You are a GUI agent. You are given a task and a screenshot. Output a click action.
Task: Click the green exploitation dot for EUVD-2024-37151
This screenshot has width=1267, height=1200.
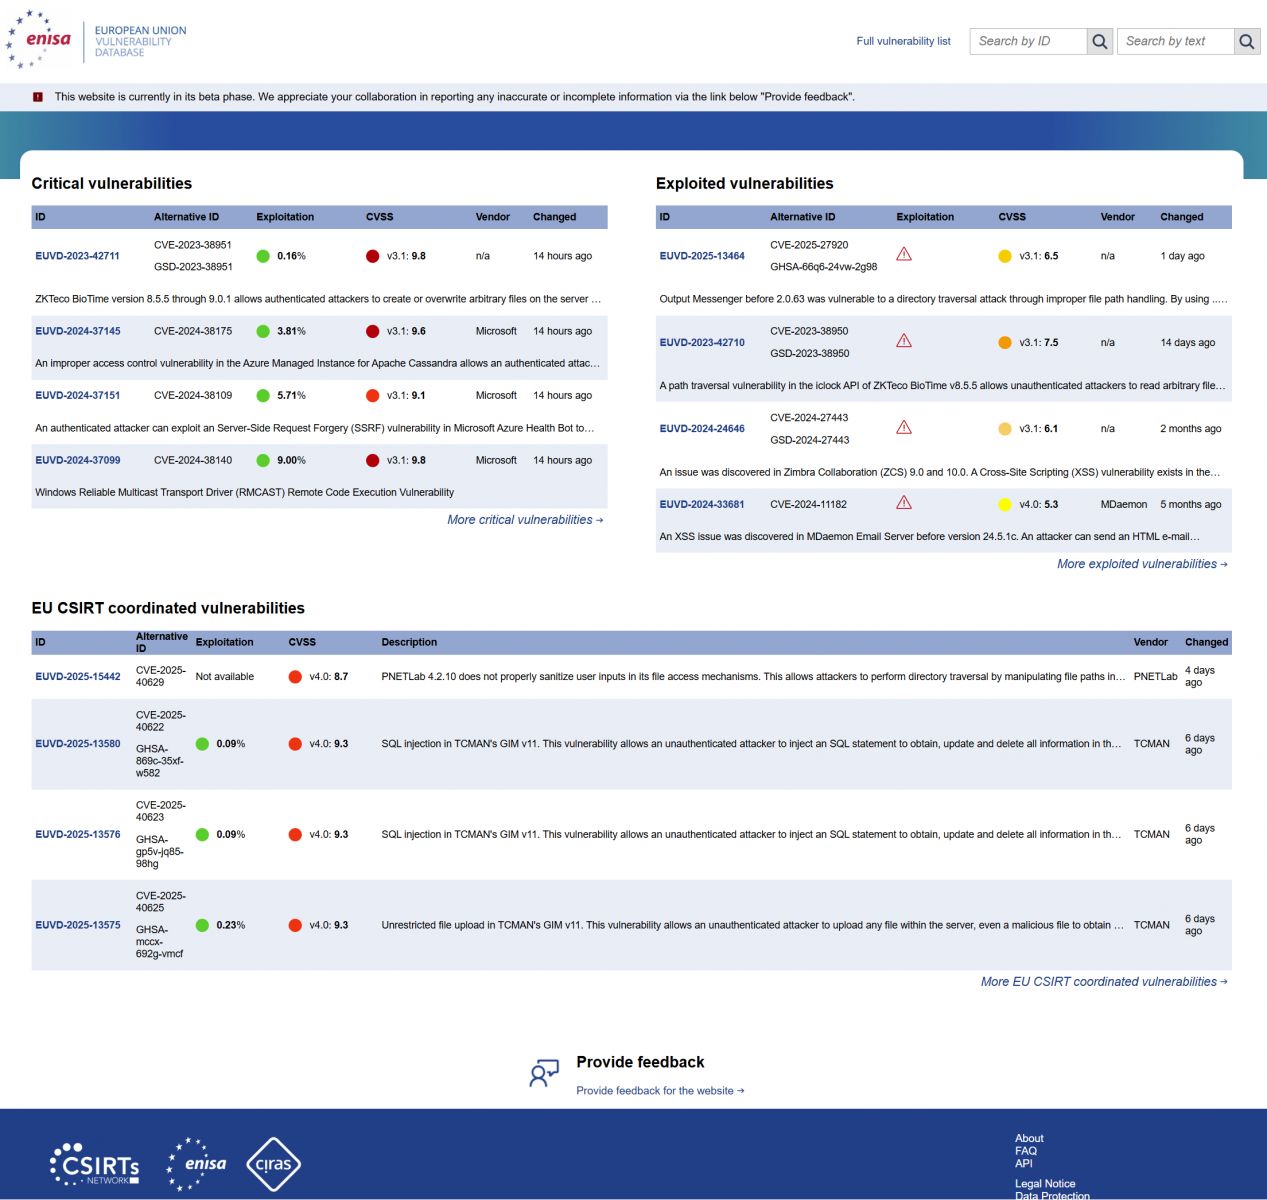[x=263, y=396]
